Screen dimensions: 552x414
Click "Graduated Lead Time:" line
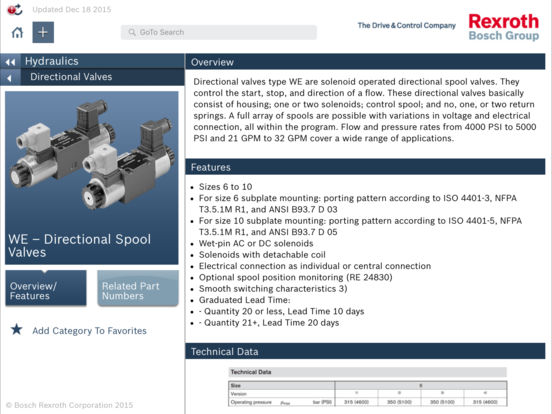(x=244, y=300)
